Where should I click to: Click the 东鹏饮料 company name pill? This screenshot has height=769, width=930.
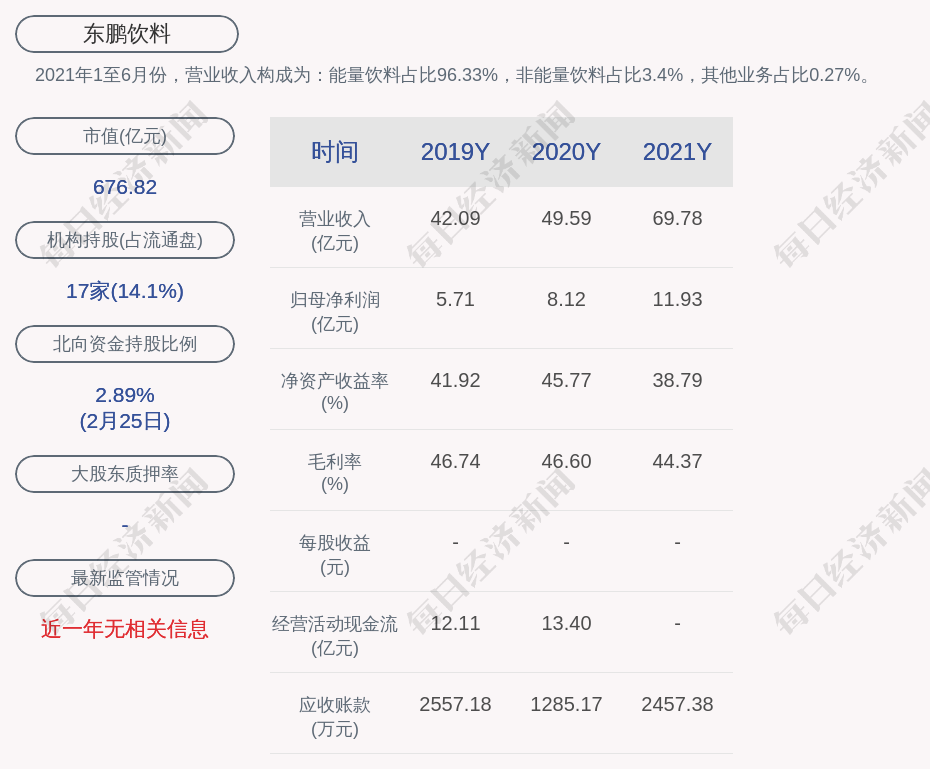pyautogui.click(x=126, y=34)
